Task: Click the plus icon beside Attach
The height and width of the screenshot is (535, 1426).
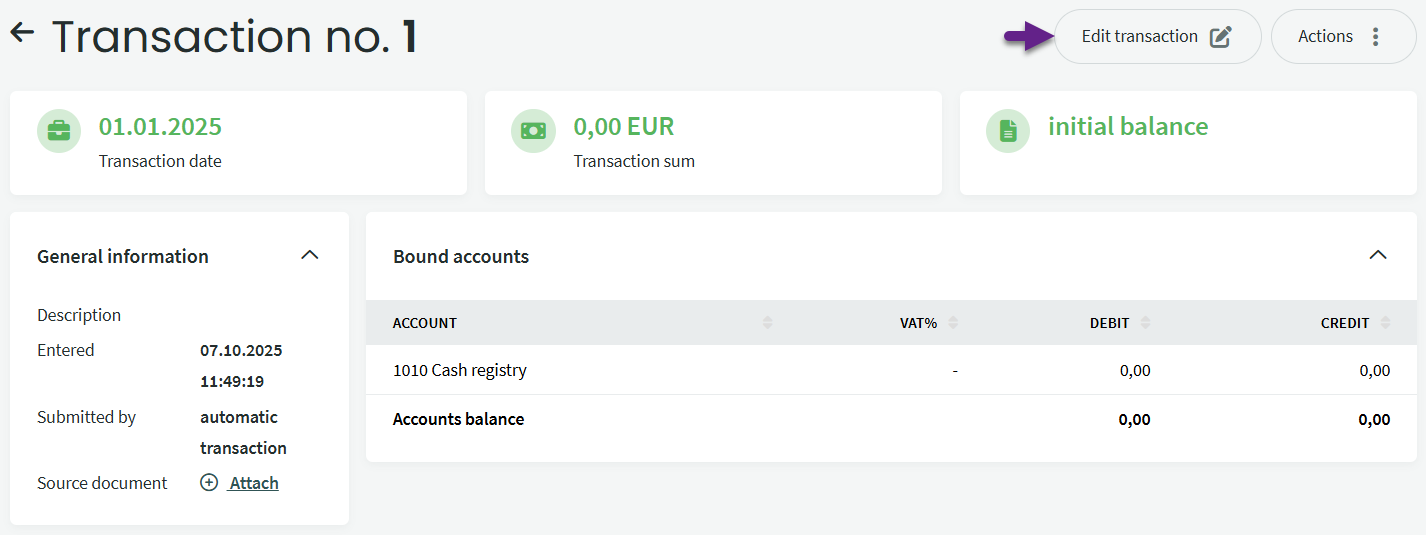Action: pyautogui.click(x=209, y=483)
